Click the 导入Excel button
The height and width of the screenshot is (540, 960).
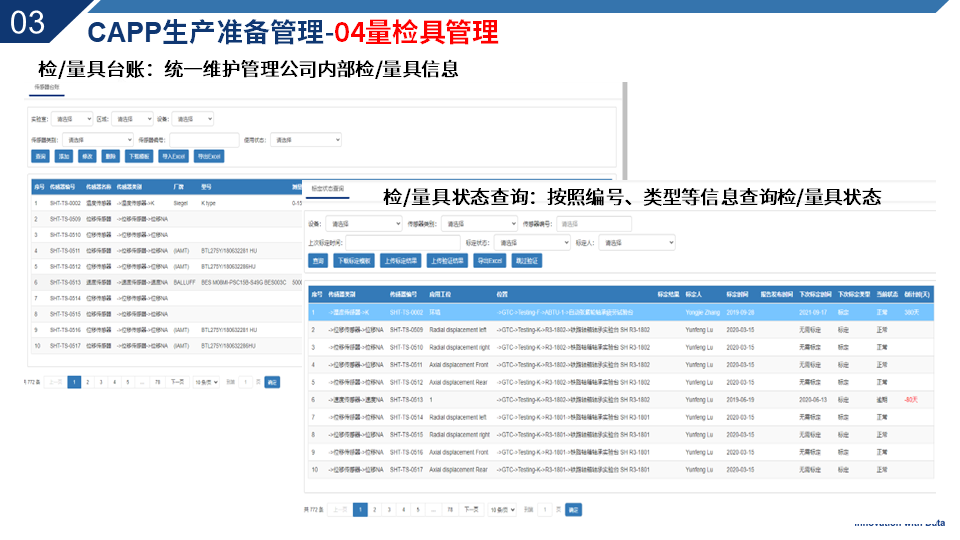pos(174,157)
